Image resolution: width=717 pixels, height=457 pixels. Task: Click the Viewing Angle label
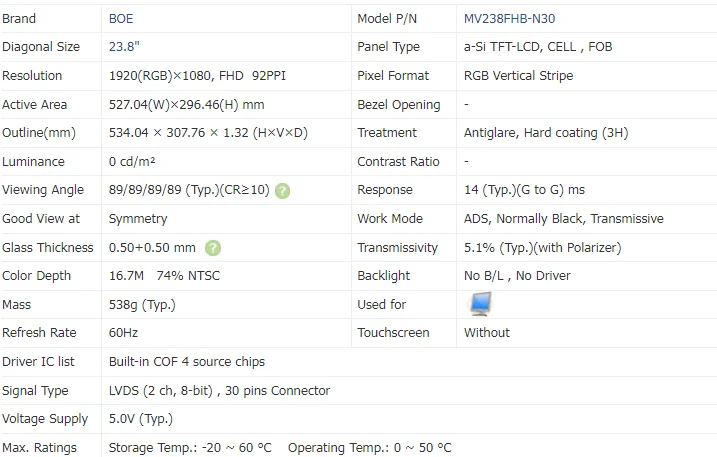[43, 190]
